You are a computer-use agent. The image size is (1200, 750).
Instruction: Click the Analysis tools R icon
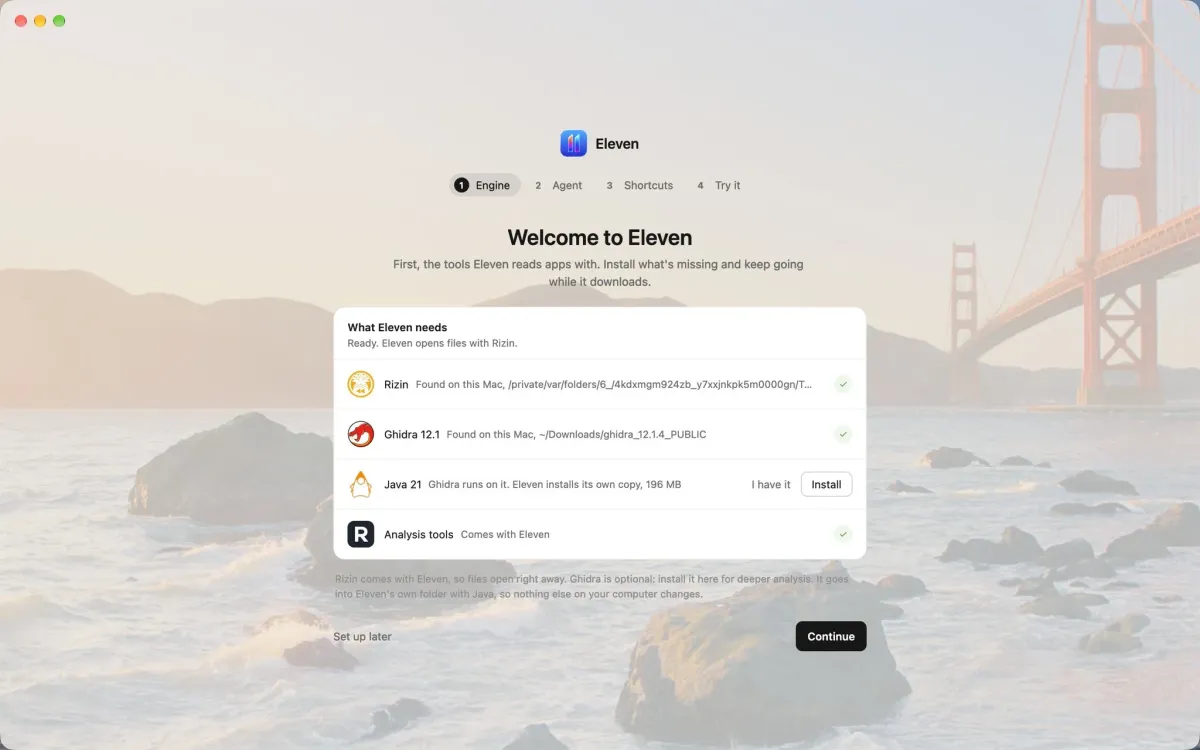[x=361, y=534]
